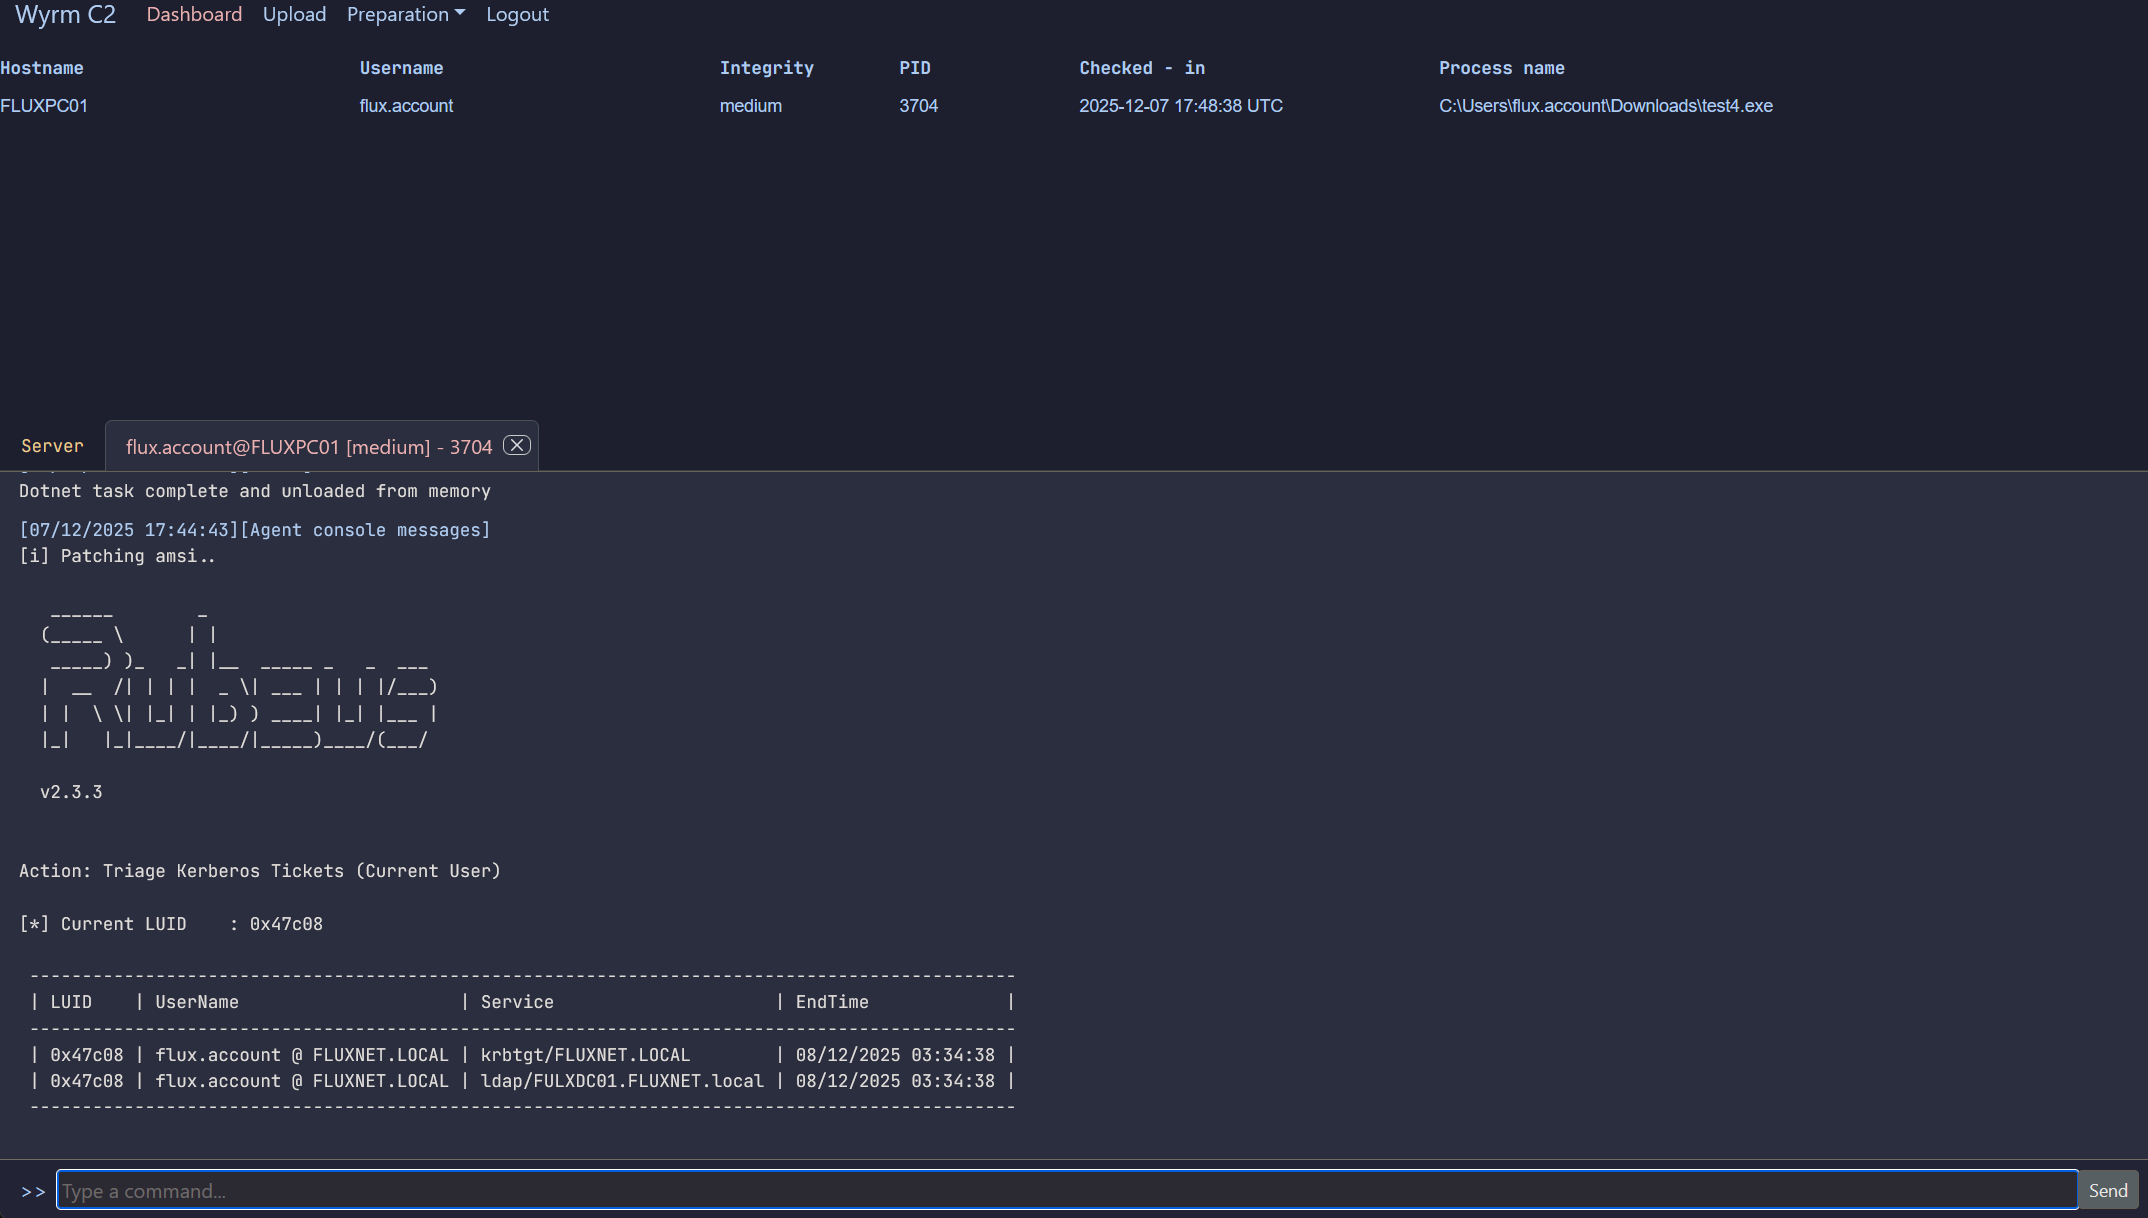Click the agent check-in timestamp cell

pyautogui.click(x=1180, y=106)
